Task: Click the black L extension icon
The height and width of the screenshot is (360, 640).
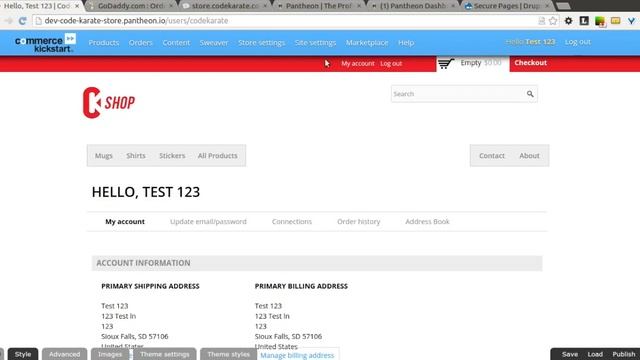Action: pos(584,21)
